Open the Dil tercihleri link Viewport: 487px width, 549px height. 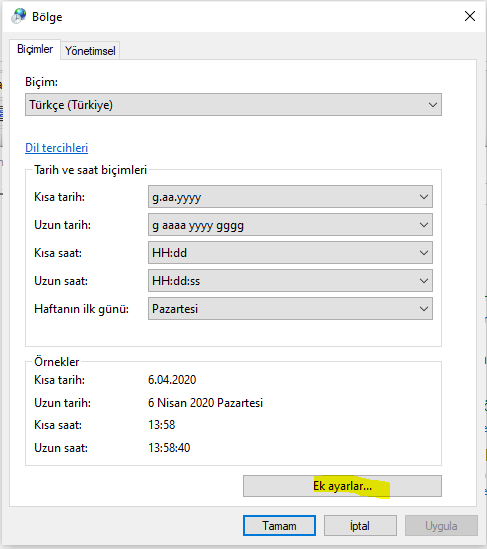56,148
